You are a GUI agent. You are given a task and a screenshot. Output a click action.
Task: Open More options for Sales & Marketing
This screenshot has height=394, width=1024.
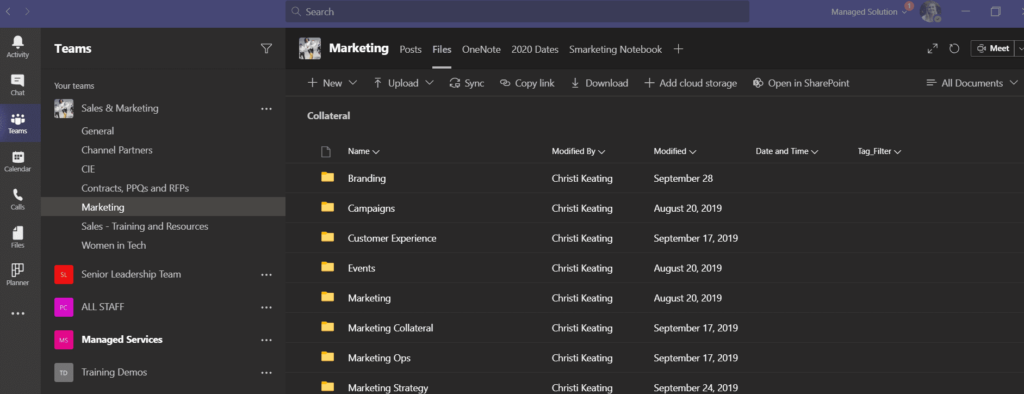[x=266, y=108]
